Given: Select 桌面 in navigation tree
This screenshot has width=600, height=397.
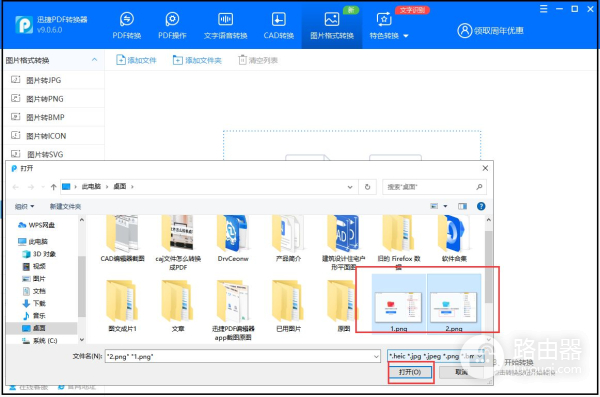Looking at the screenshot, I should [34, 328].
